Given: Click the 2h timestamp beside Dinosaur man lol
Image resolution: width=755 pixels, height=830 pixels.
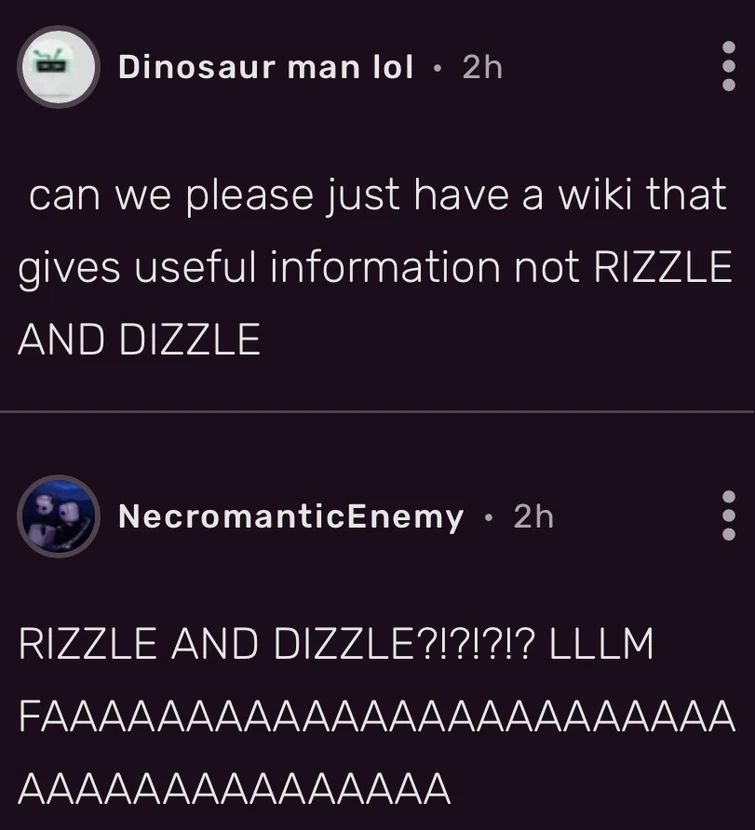Looking at the screenshot, I should coord(482,67).
